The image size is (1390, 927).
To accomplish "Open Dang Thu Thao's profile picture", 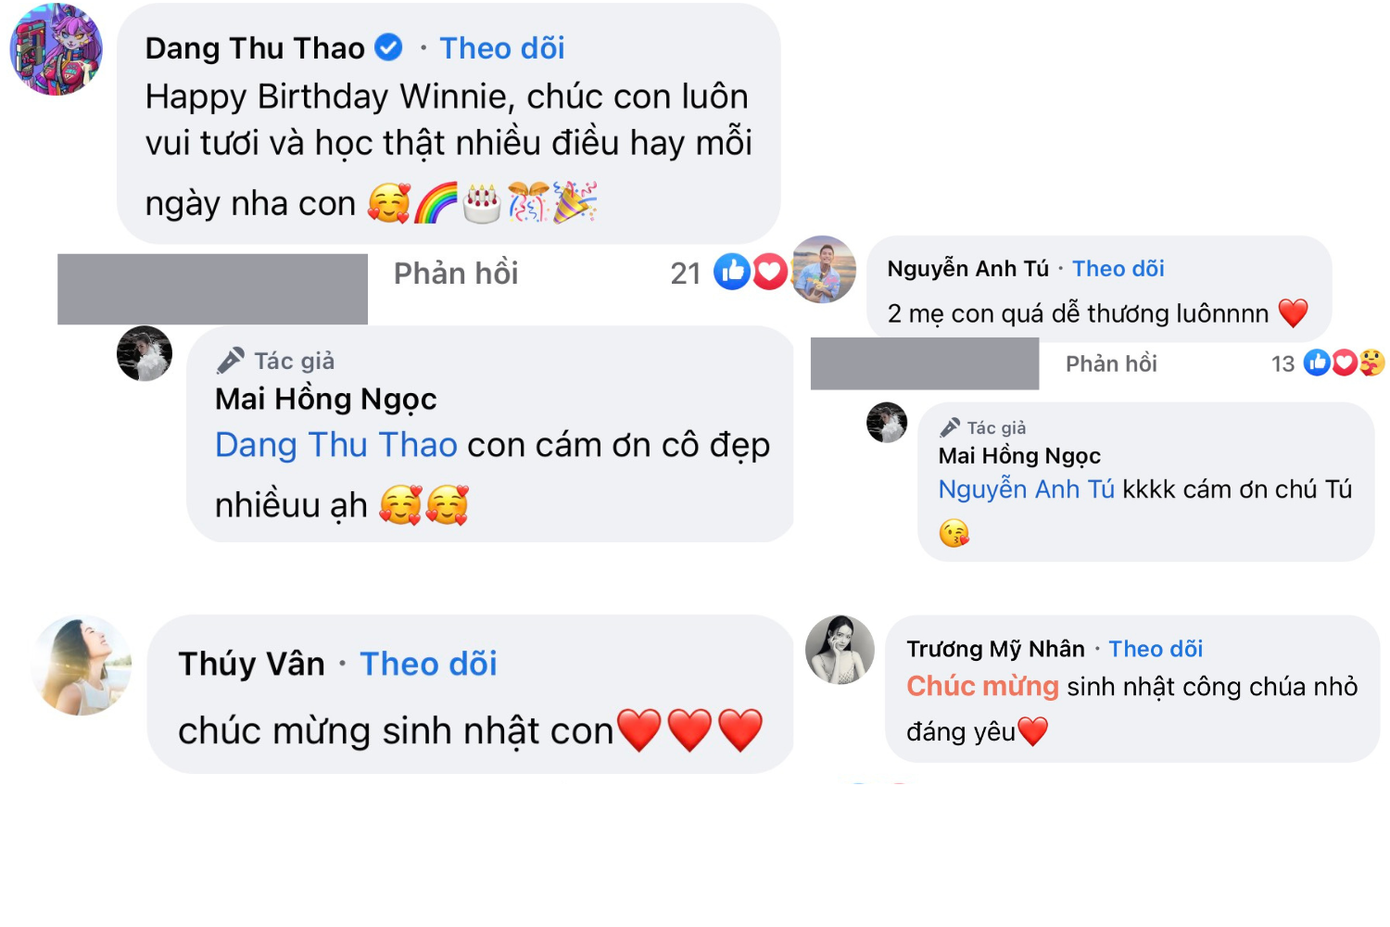I will pyautogui.click(x=55, y=48).
